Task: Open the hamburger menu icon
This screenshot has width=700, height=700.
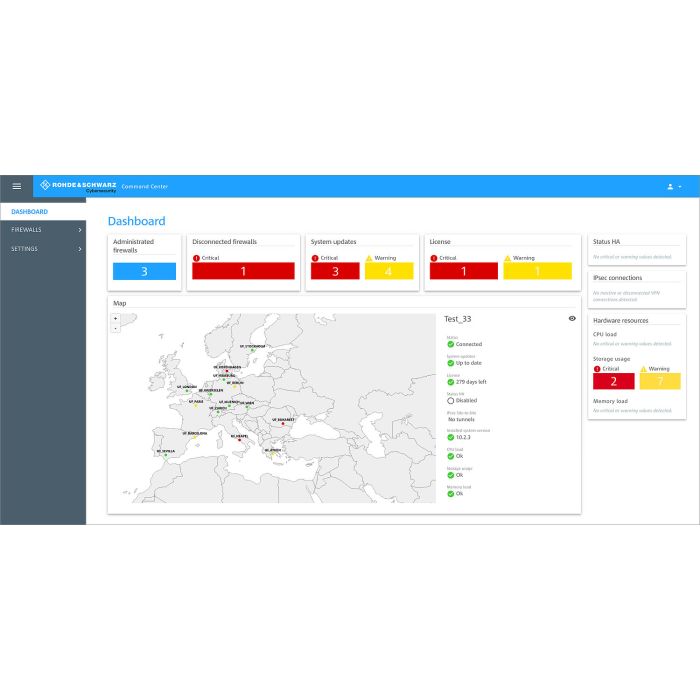Action: pyautogui.click(x=17, y=186)
